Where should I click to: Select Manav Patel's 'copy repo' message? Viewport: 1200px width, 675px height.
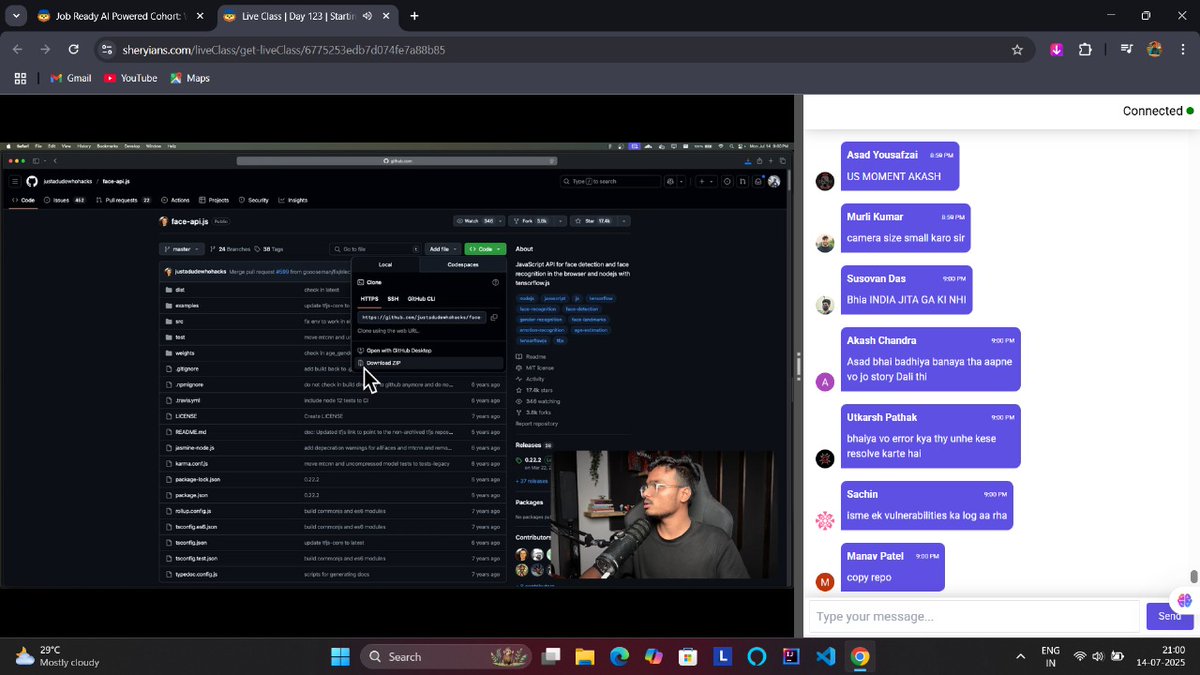(869, 577)
